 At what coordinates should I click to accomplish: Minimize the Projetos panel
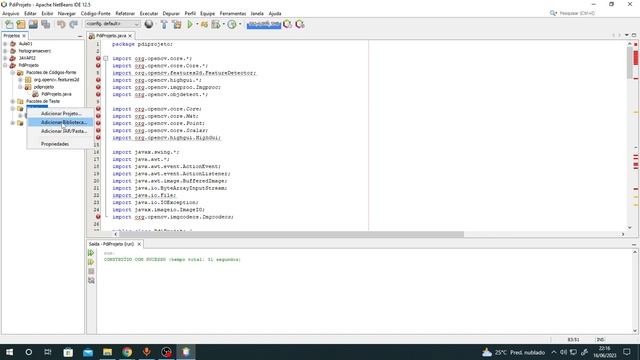pyautogui.click(x=80, y=36)
